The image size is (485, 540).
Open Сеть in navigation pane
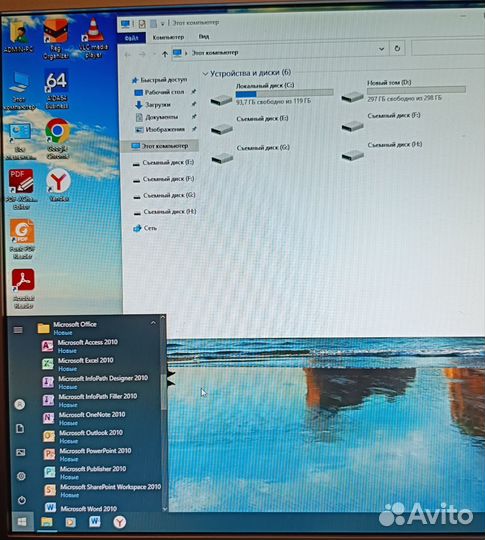pos(145,228)
